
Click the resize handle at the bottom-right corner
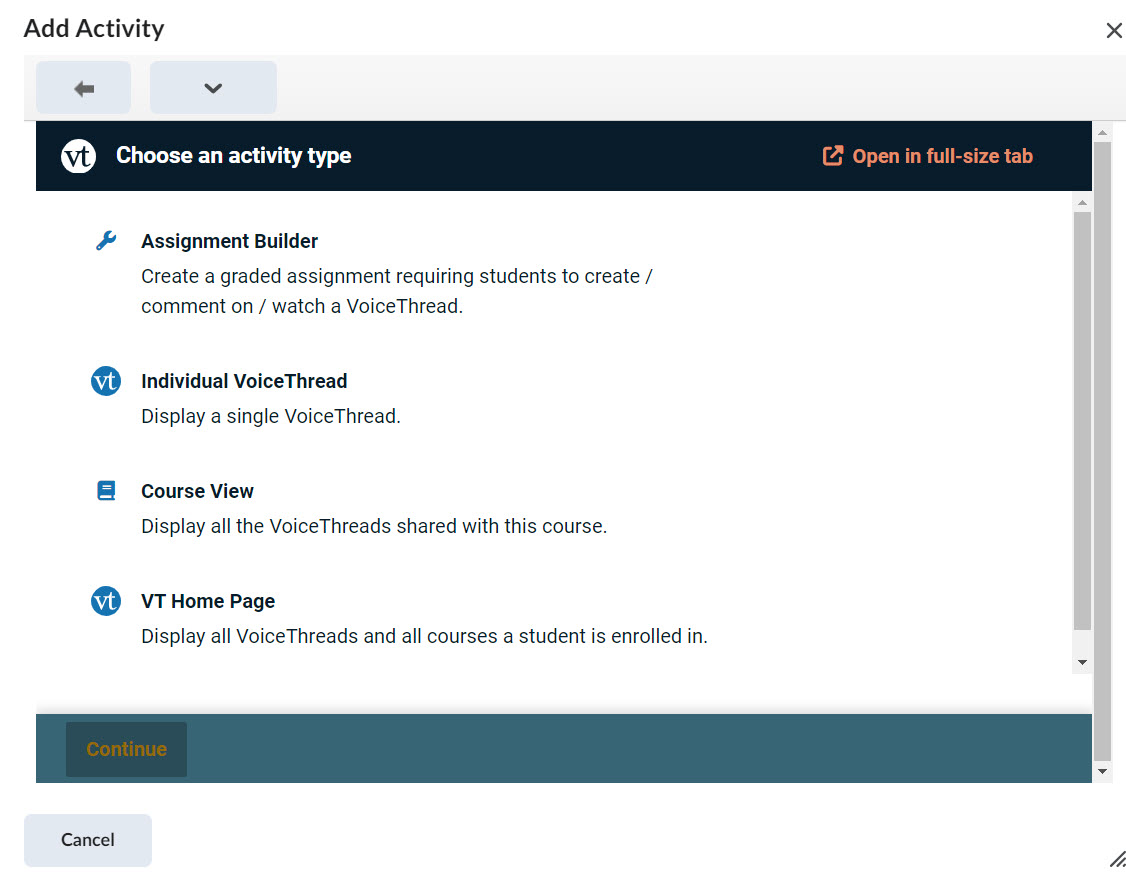1117,859
